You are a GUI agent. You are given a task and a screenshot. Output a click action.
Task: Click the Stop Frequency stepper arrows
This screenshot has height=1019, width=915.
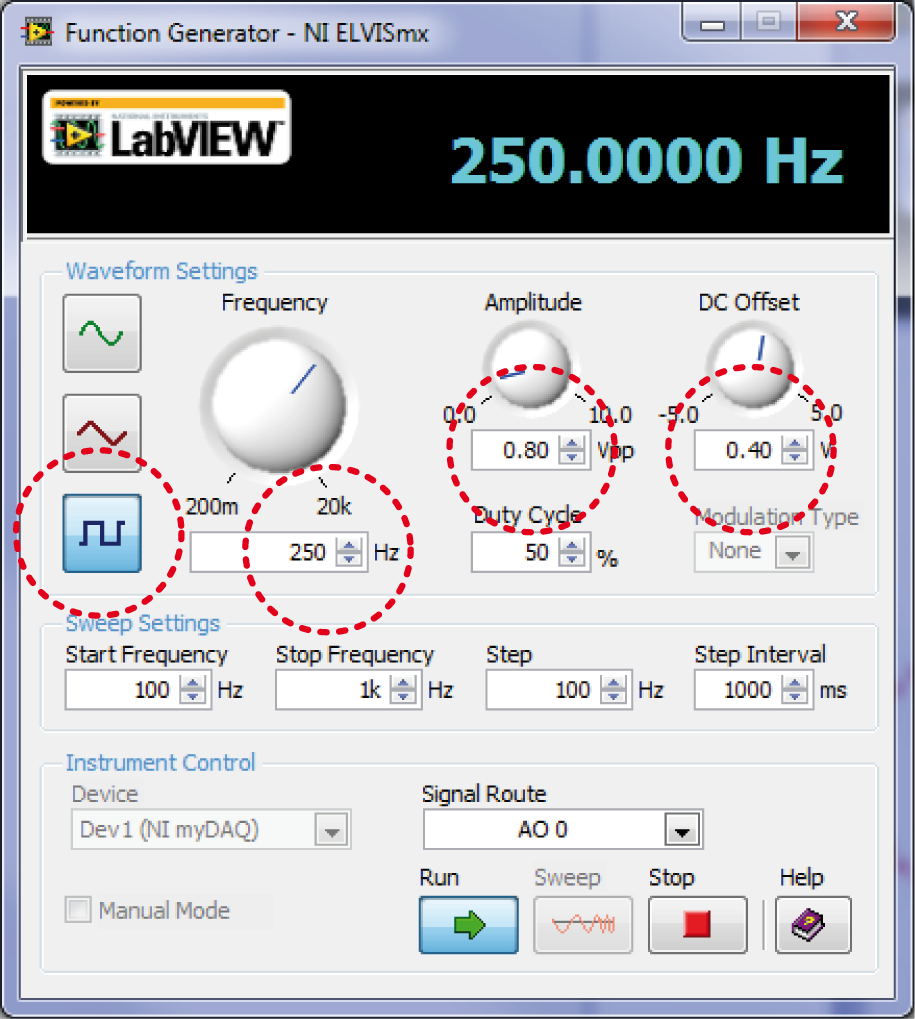(403, 690)
